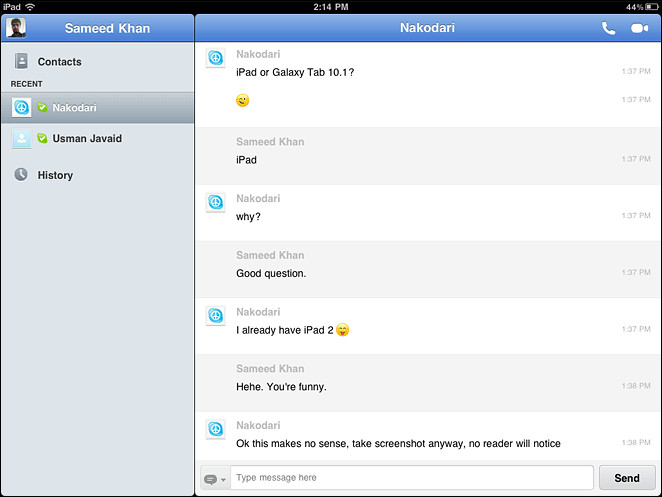Start a video call with Nakodari
The height and width of the screenshot is (497, 662).
[x=639, y=28]
